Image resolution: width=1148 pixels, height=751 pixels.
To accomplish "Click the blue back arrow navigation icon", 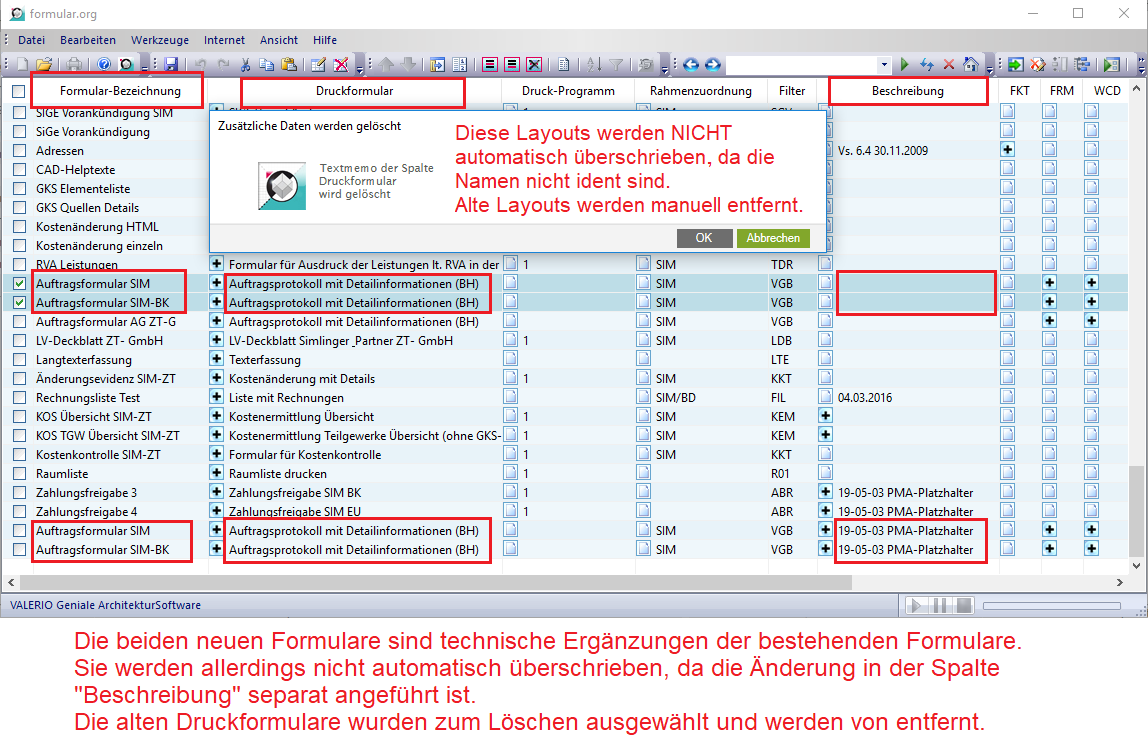I will pyautogui.click(x=690, y=65).
